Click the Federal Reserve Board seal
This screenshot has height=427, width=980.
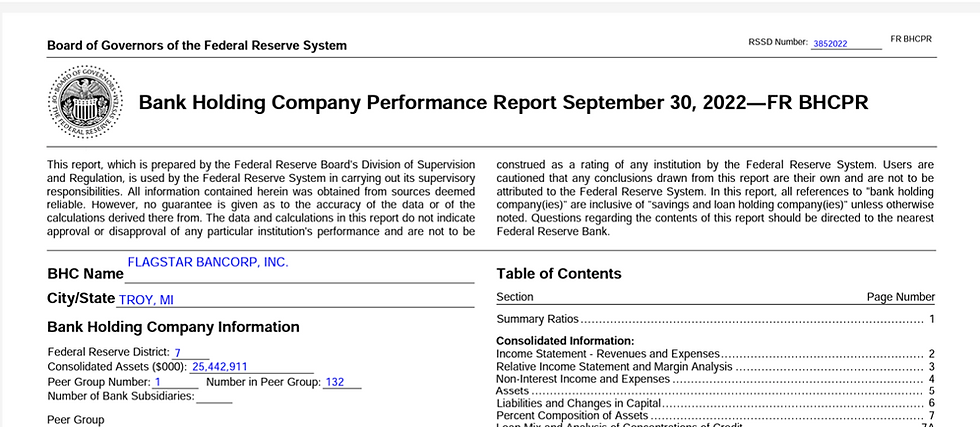pos(86,102)
